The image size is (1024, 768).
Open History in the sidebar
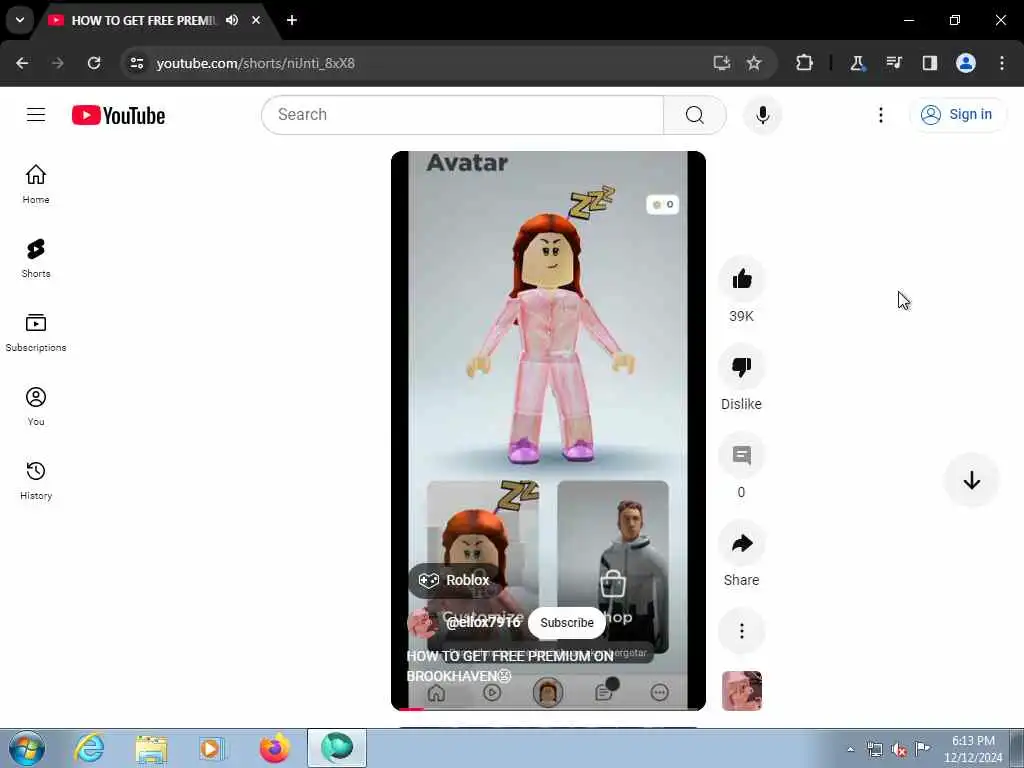point(36,481)
